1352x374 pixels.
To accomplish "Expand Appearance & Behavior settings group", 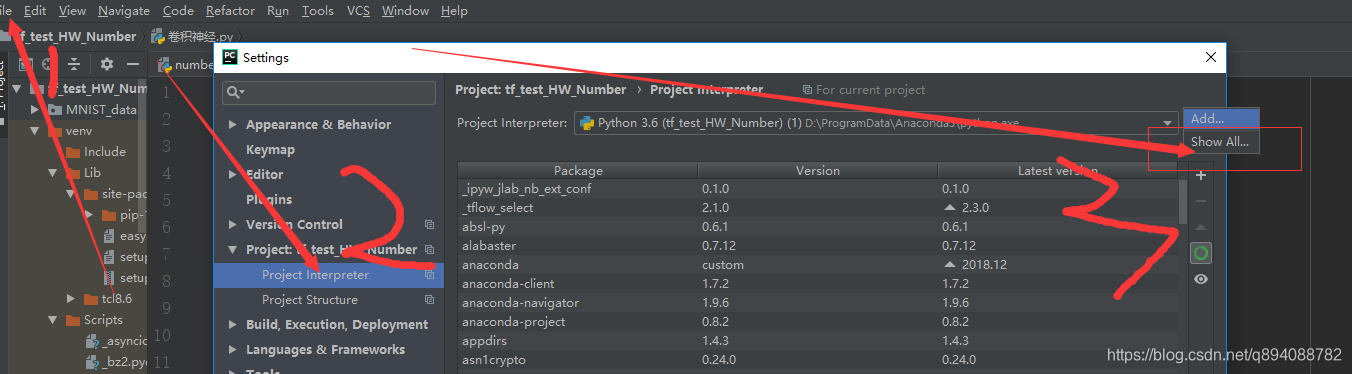I will point(233,125).
